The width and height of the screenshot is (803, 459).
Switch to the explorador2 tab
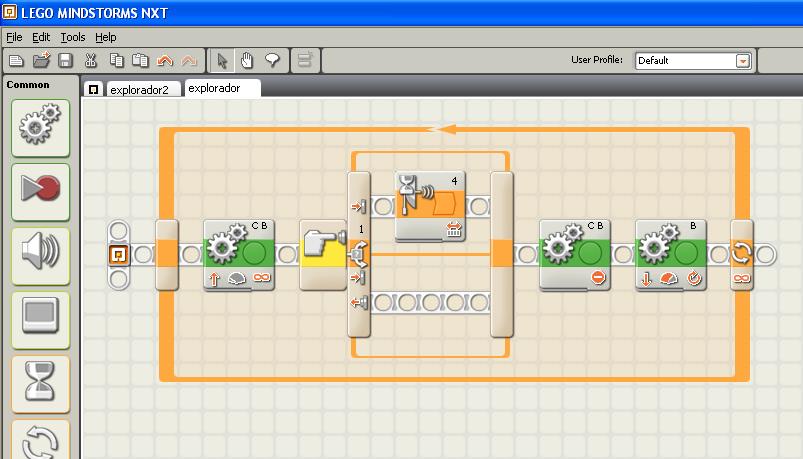(x=143, y=89)
